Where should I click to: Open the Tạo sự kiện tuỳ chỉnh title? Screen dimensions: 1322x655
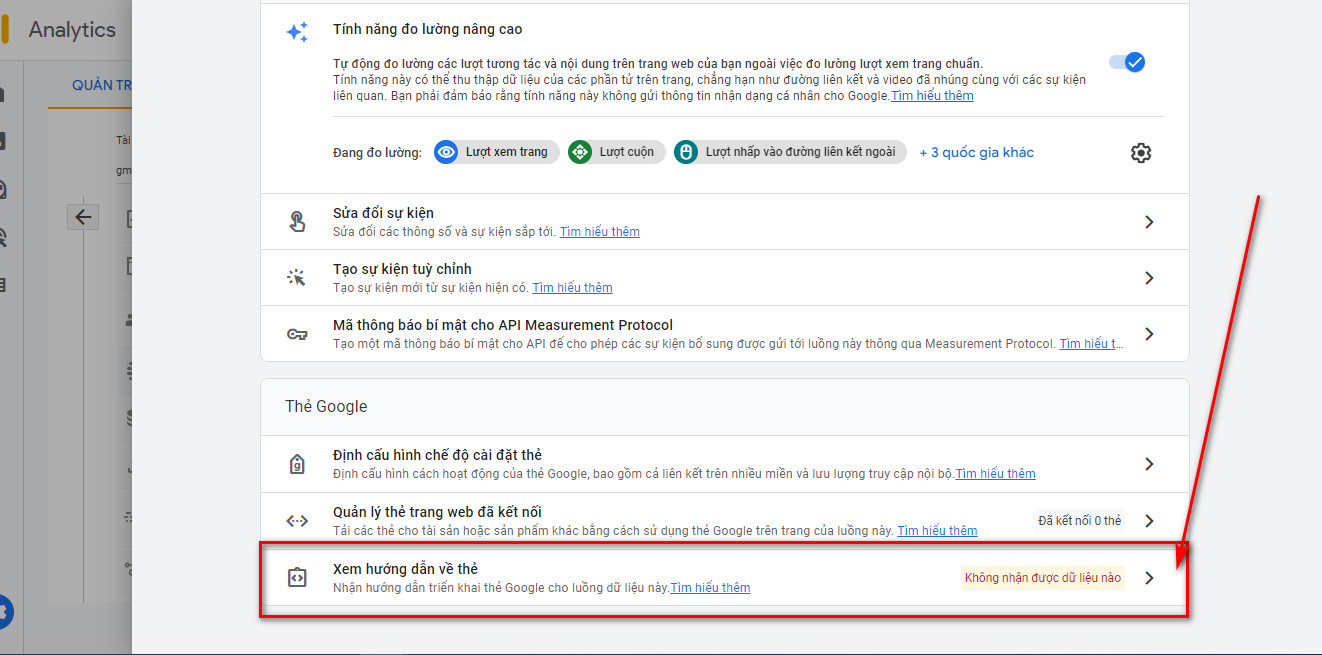(402, 269)
